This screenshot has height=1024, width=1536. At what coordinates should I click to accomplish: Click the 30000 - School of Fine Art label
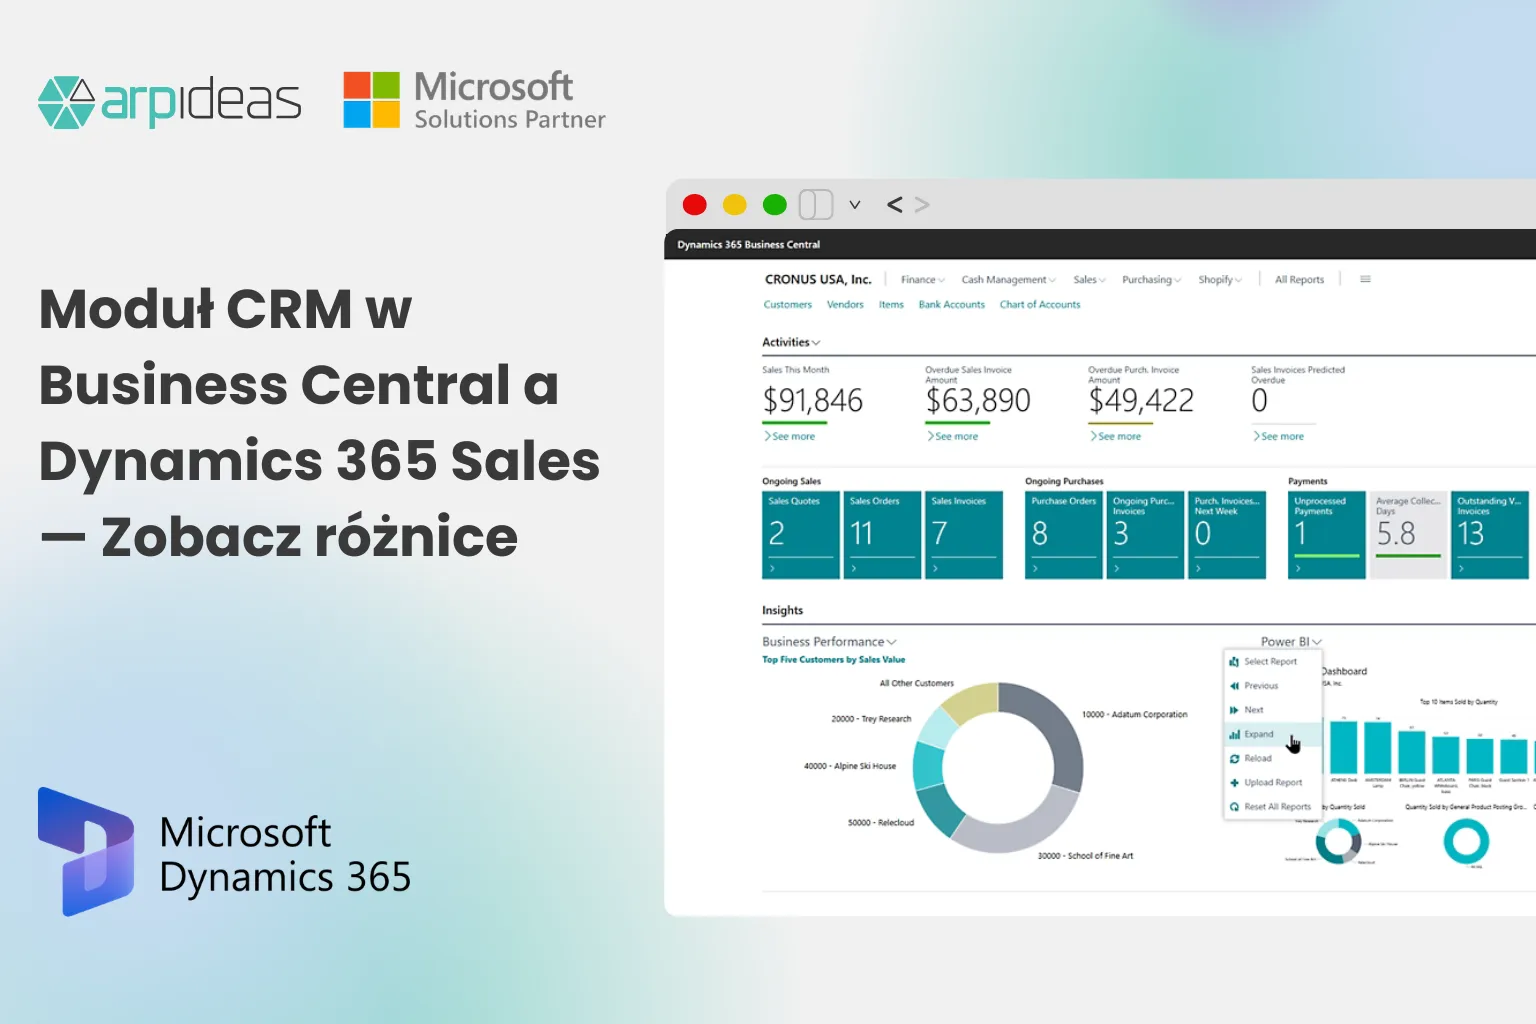[1085, 856]
